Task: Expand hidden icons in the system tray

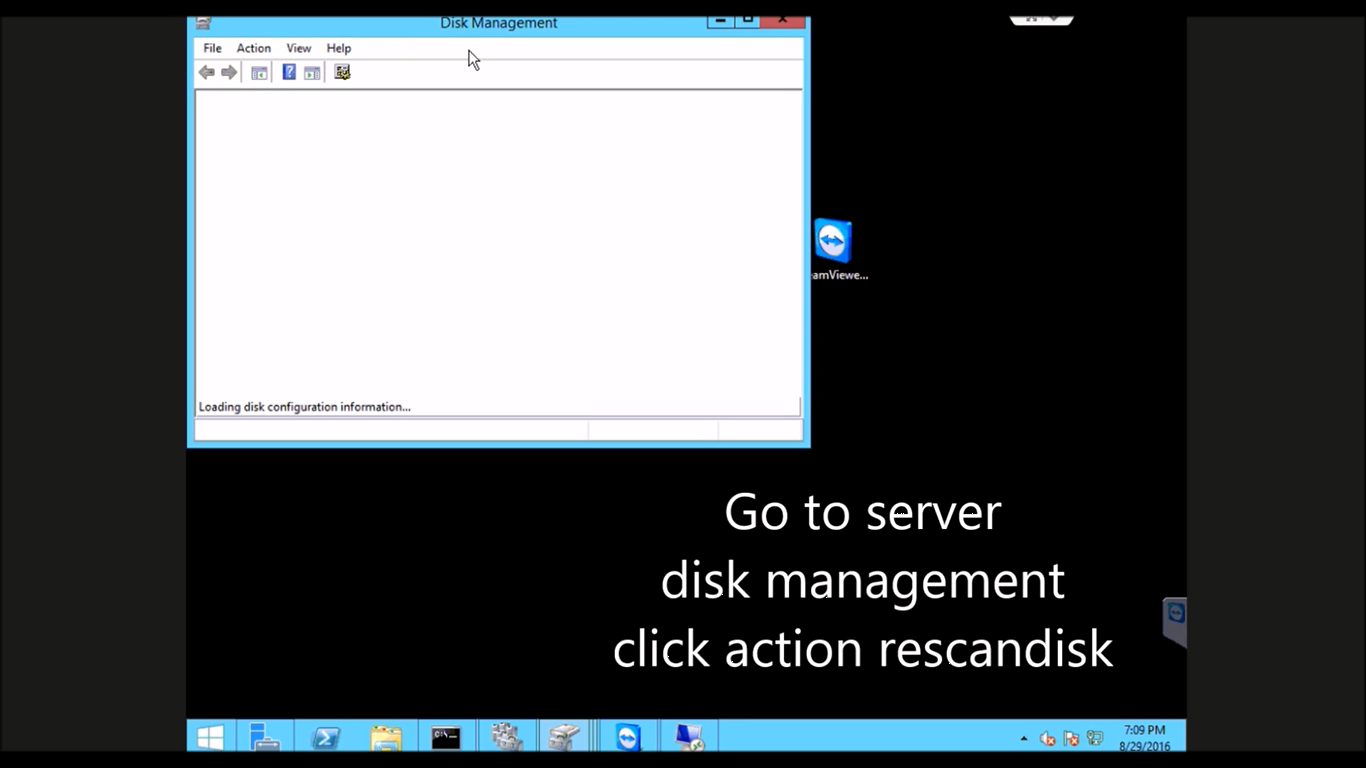Action: click(x=1023, y=739)
